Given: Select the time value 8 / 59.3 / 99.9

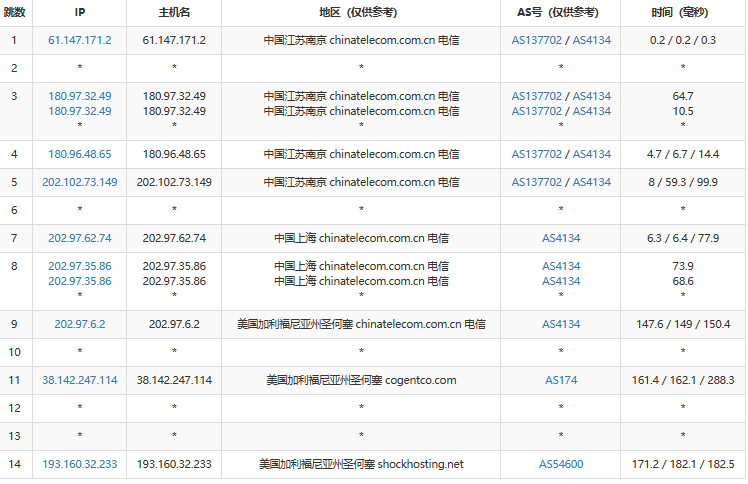Looking at the screenshot, I should [x=683, y=182].
